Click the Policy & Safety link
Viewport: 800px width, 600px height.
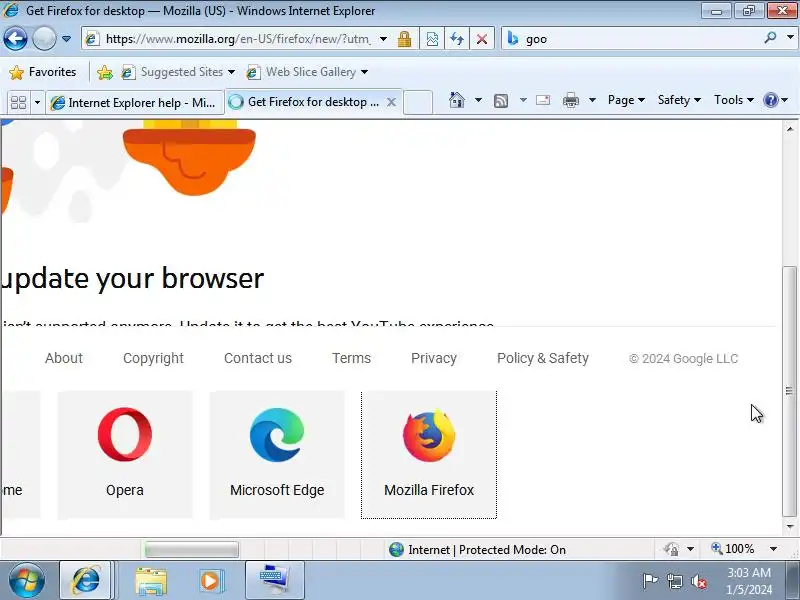tap(543, 358)
